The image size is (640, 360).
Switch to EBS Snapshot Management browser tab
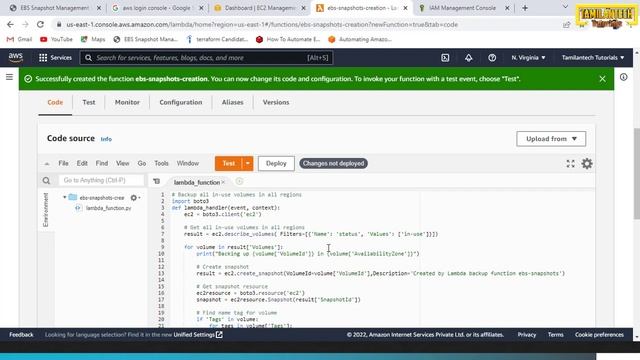point(54,8)
